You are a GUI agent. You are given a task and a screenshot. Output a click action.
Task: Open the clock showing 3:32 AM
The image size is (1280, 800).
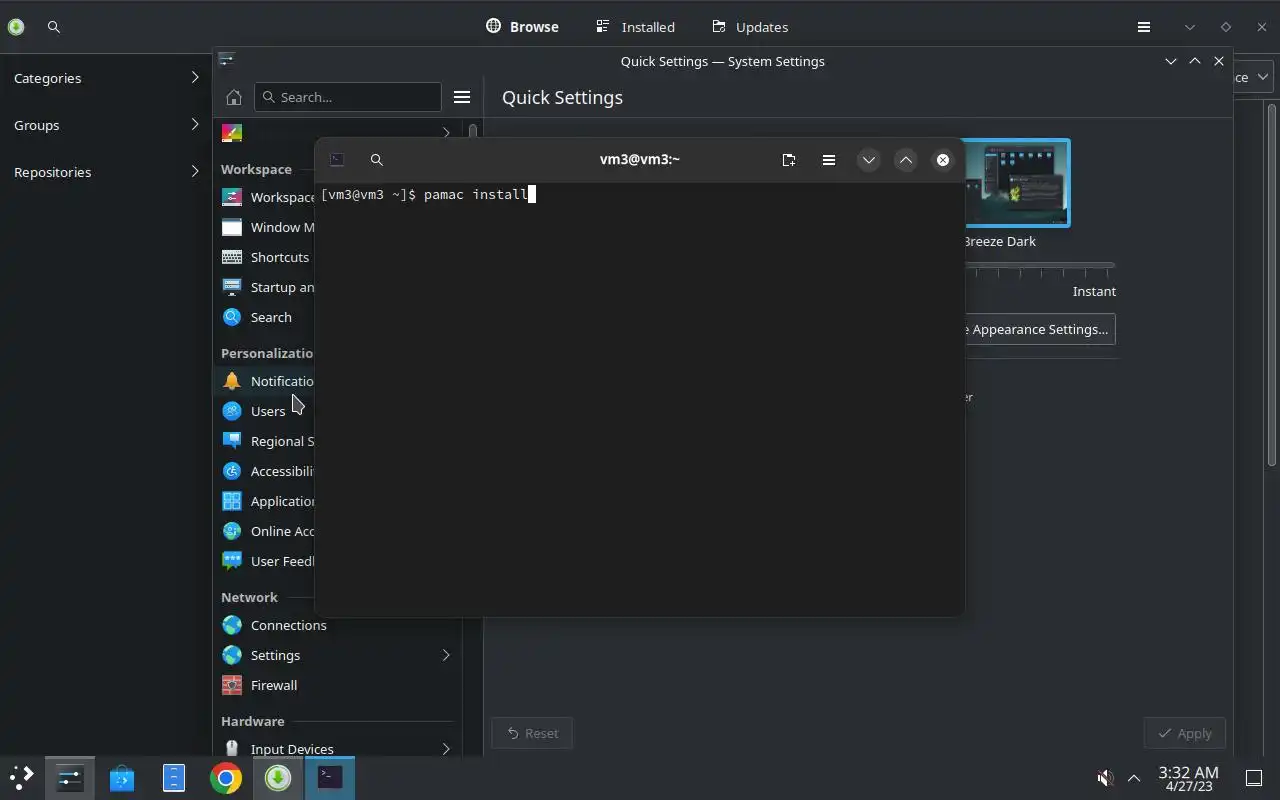pyautogui.click(x=1188, y=778)
